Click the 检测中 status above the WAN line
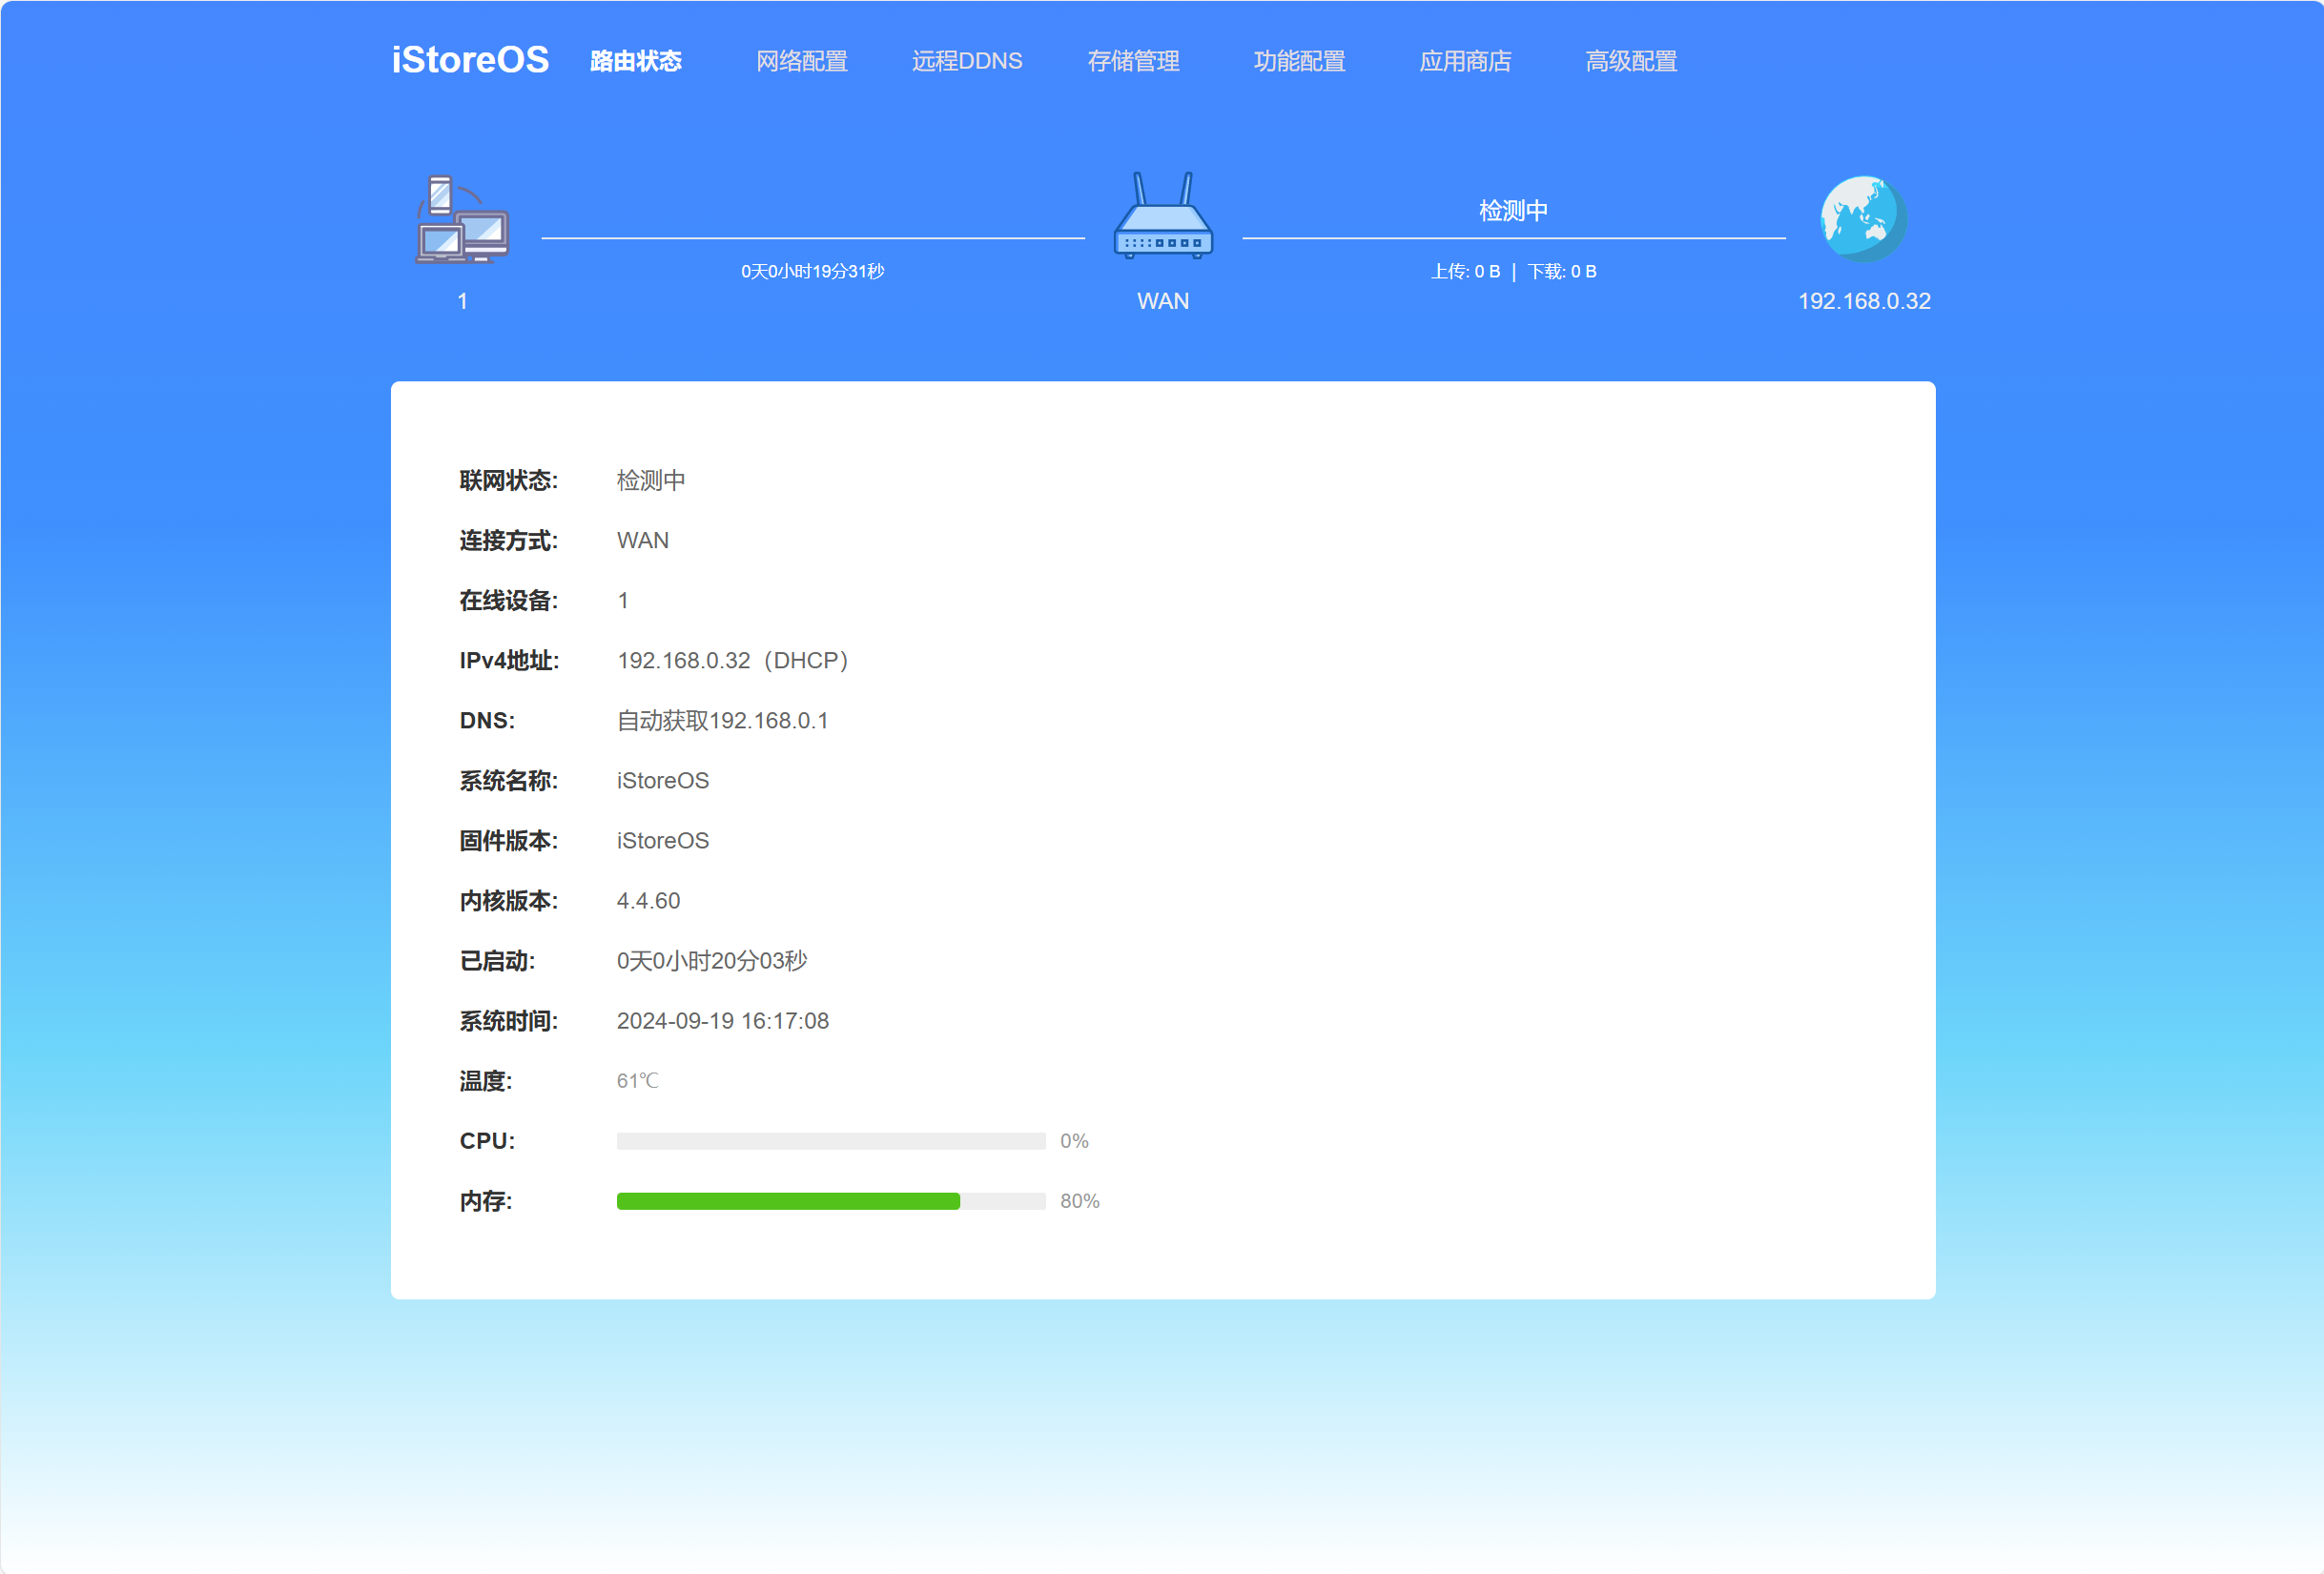This screenshot has width=2324, height=1574. [x=1514, y=211]
